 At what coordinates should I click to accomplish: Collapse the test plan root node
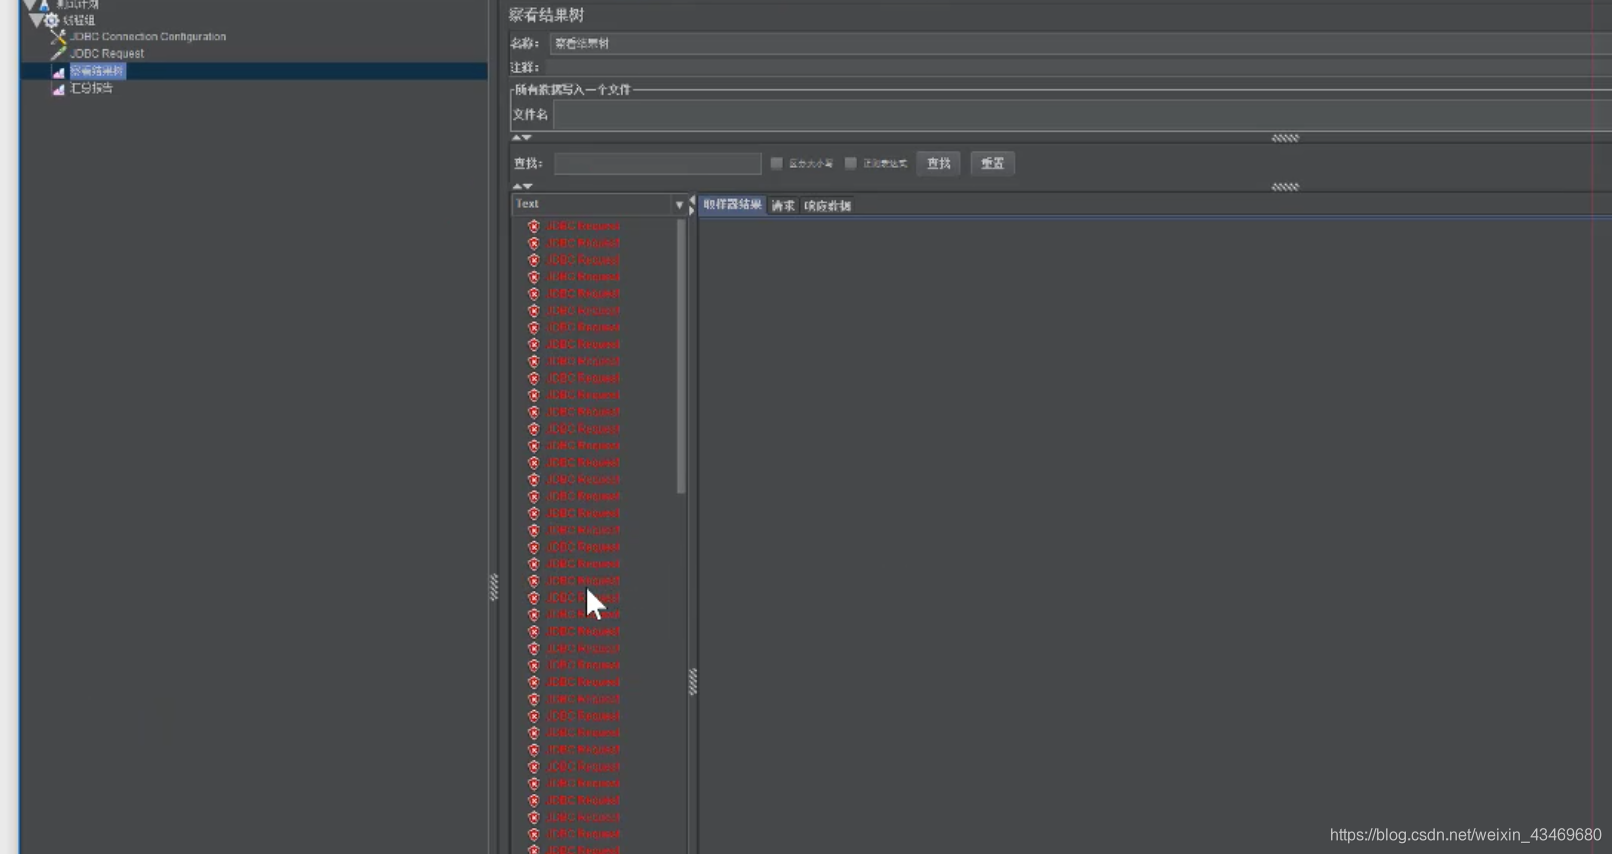click(29, 4)
